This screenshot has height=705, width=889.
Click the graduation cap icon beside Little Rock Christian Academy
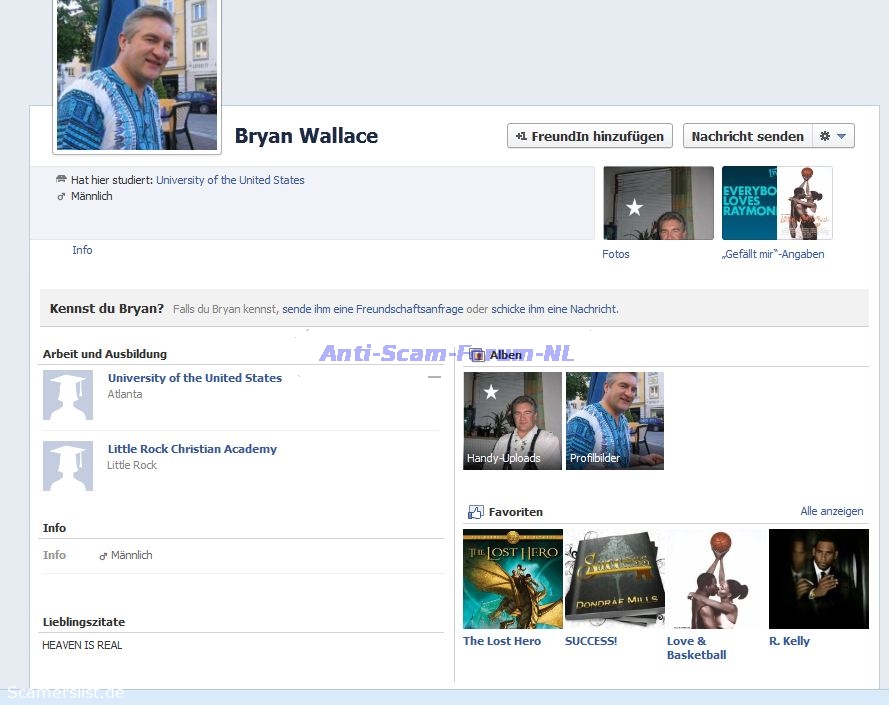click(68, 466)
